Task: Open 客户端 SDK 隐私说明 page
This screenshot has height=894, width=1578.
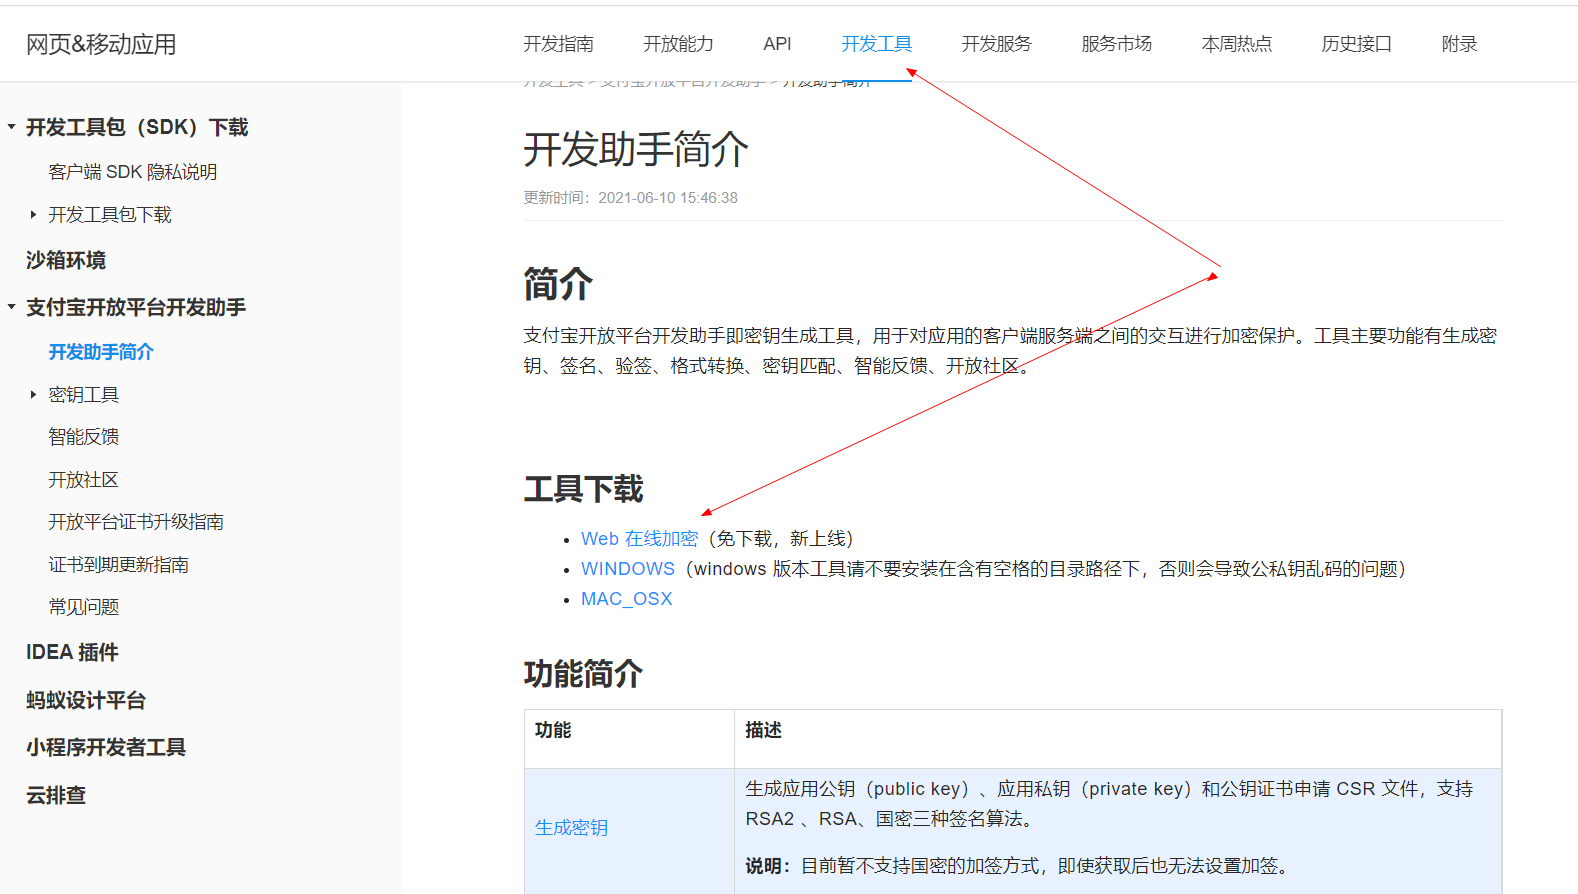Action: (x=132, y=172)
